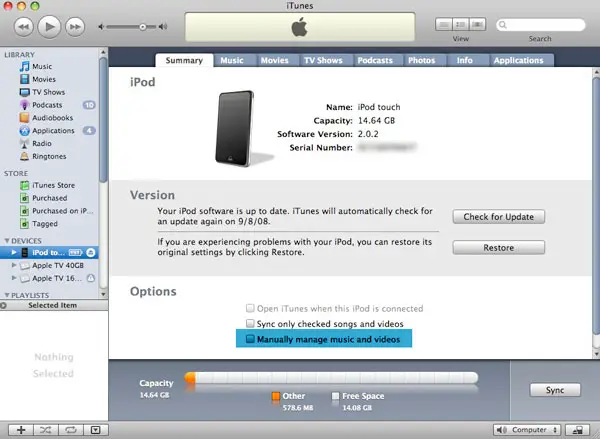Open the iTunes Store
The image size is (600, 439).
tap(53, 185)
